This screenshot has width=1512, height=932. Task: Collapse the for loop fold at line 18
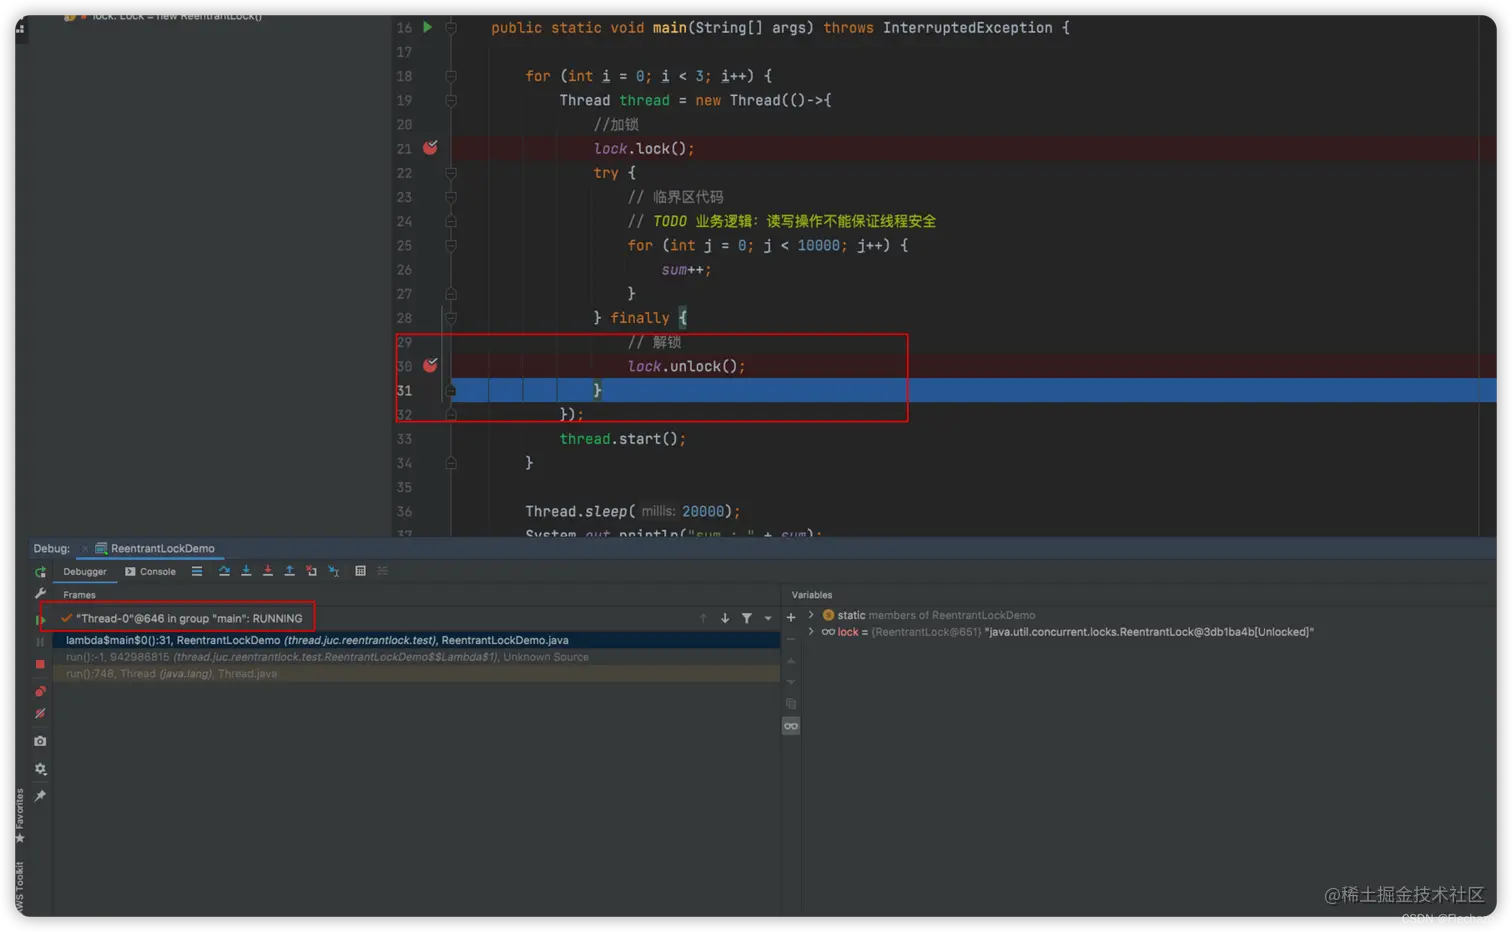[x=451, y=76]
